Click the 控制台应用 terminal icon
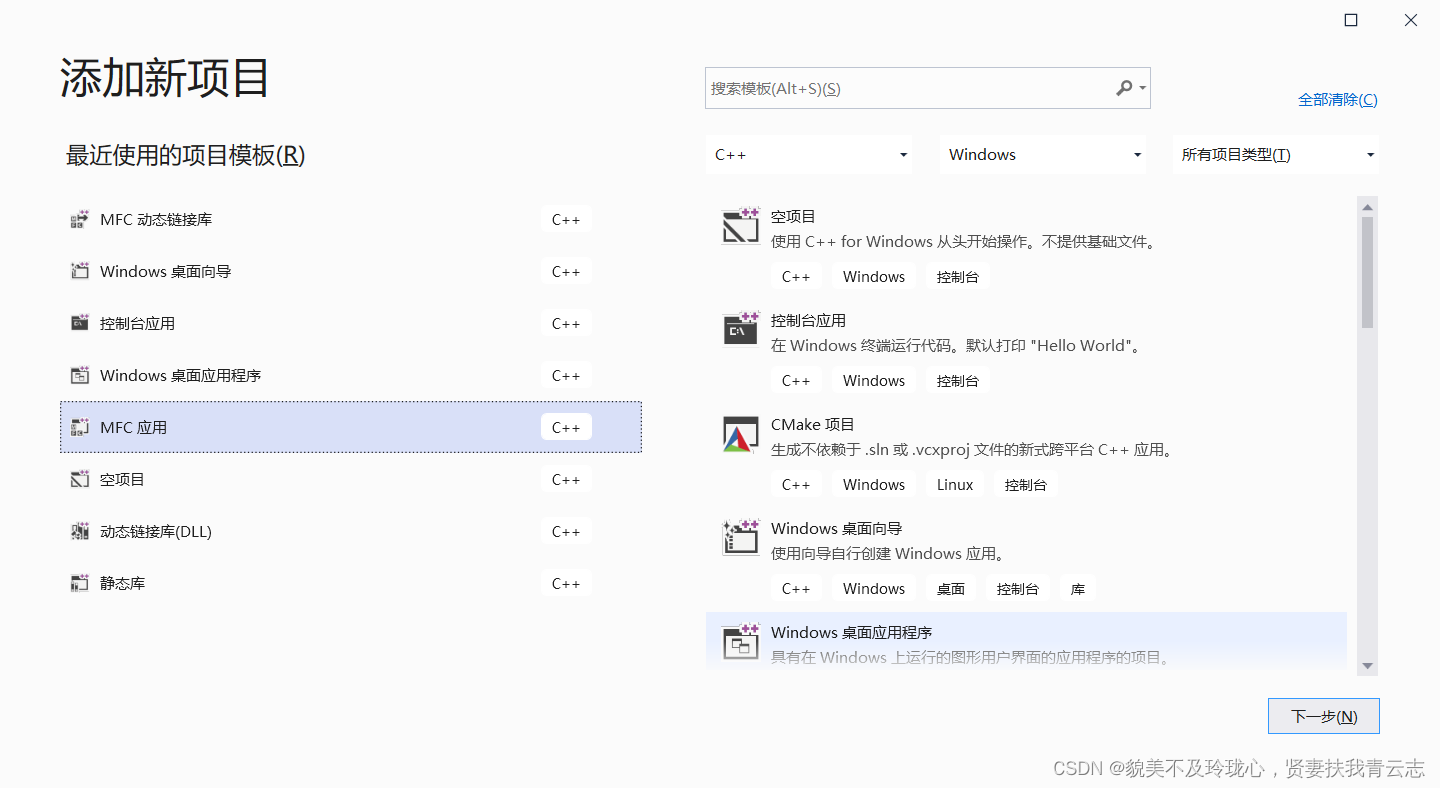Screen dimensions: 1440x788 click(x=740, y=330)
